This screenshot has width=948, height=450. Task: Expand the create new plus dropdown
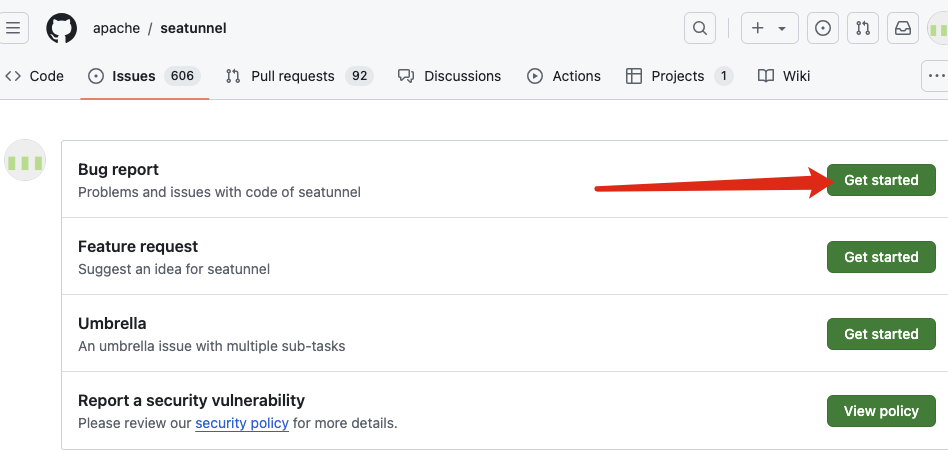(x=769, y=28)
